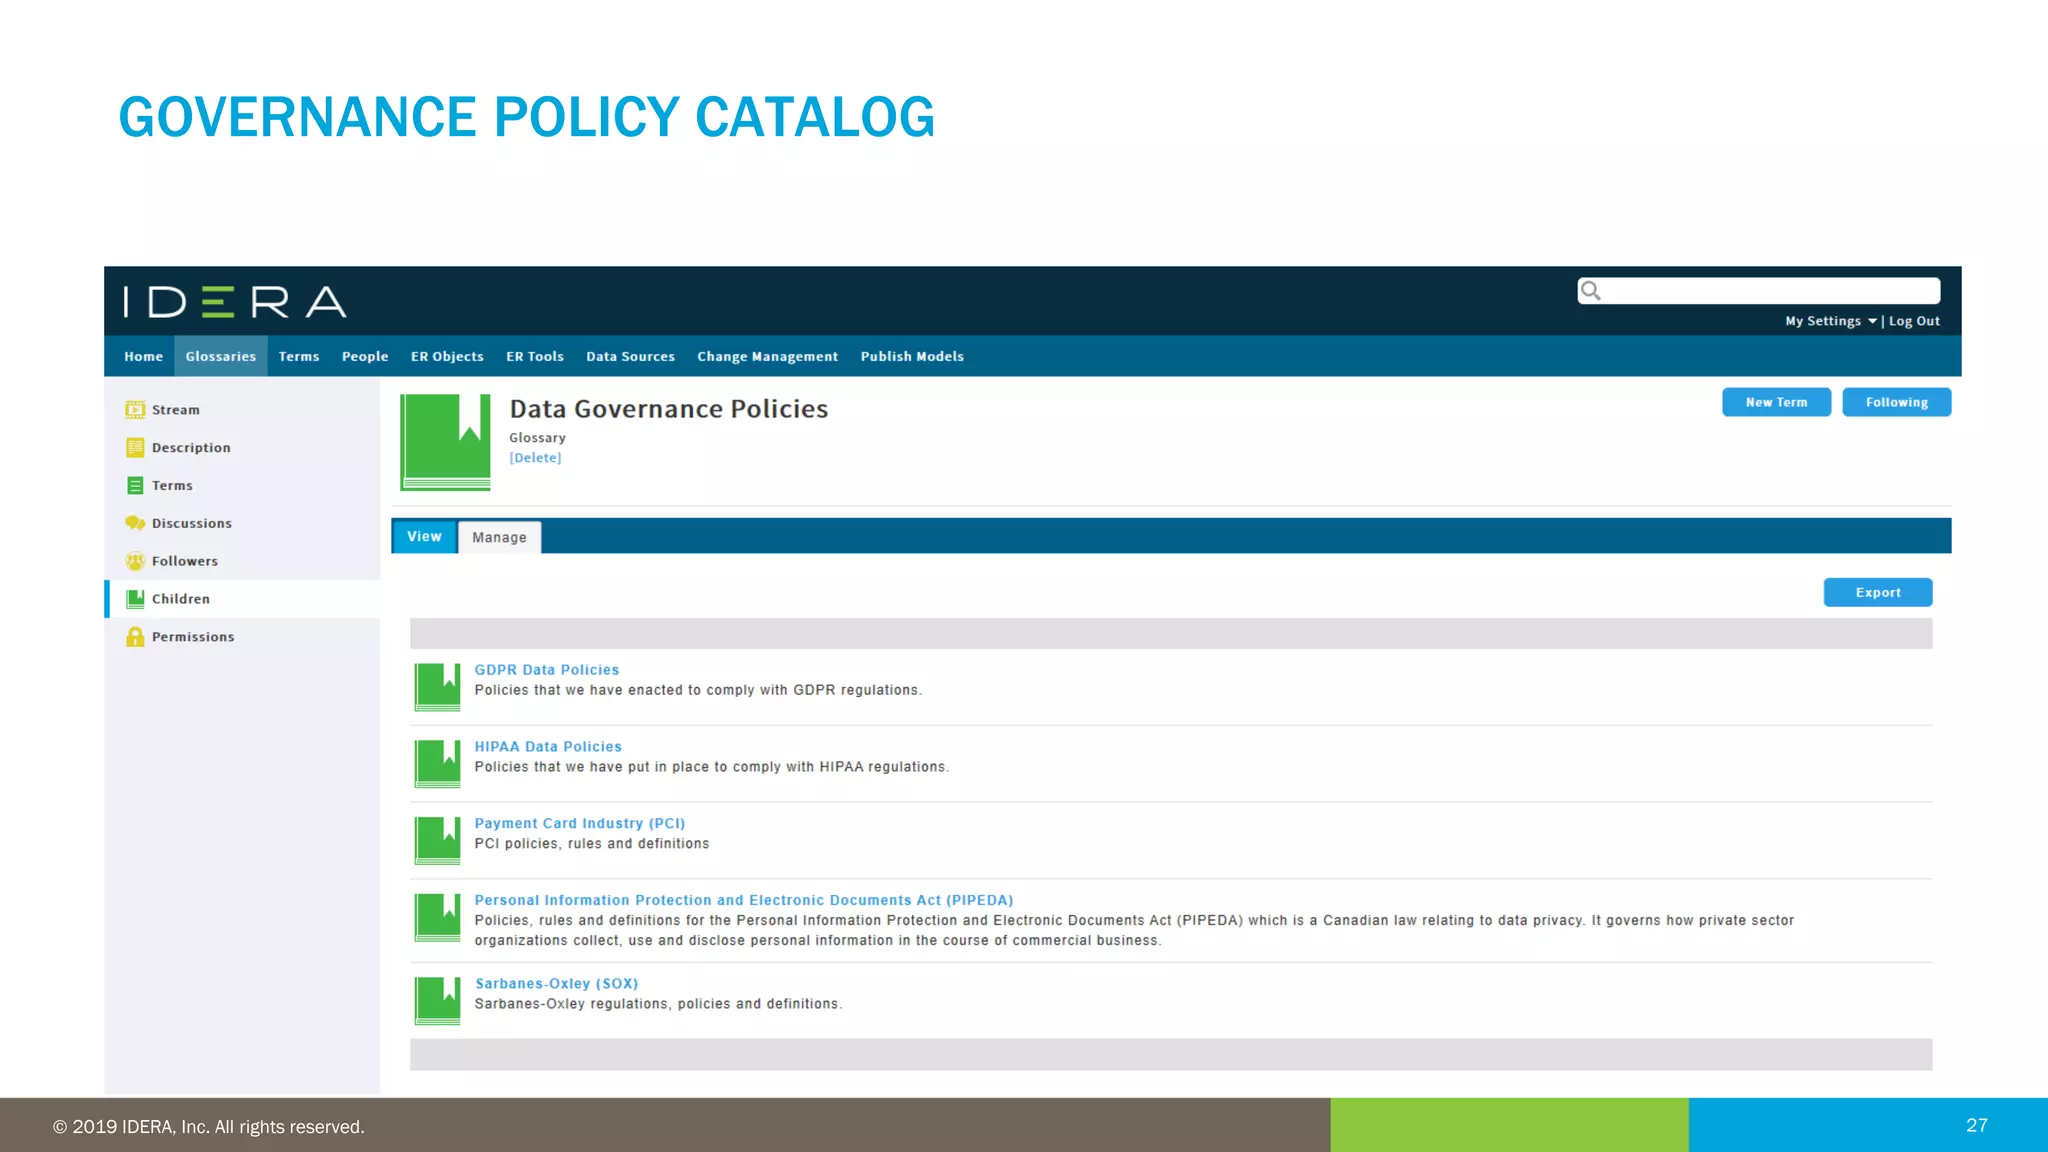Viewport: 2048px width, 1152px height.
Task: Click the Payment Card Industry glossary icon
Action: coord(438,840)
